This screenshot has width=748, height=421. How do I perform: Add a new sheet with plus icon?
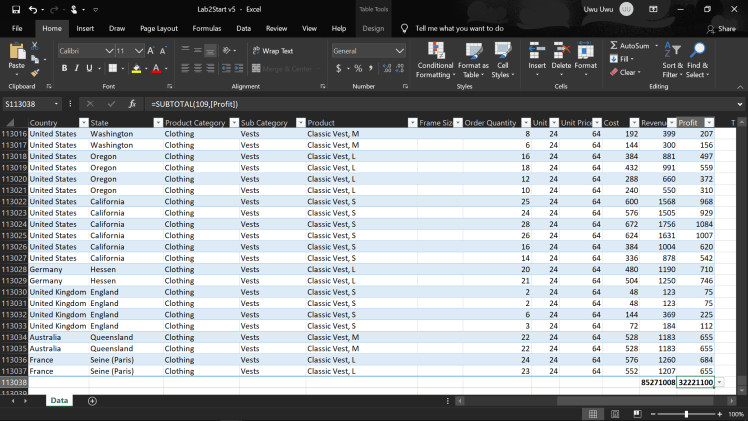92,400
